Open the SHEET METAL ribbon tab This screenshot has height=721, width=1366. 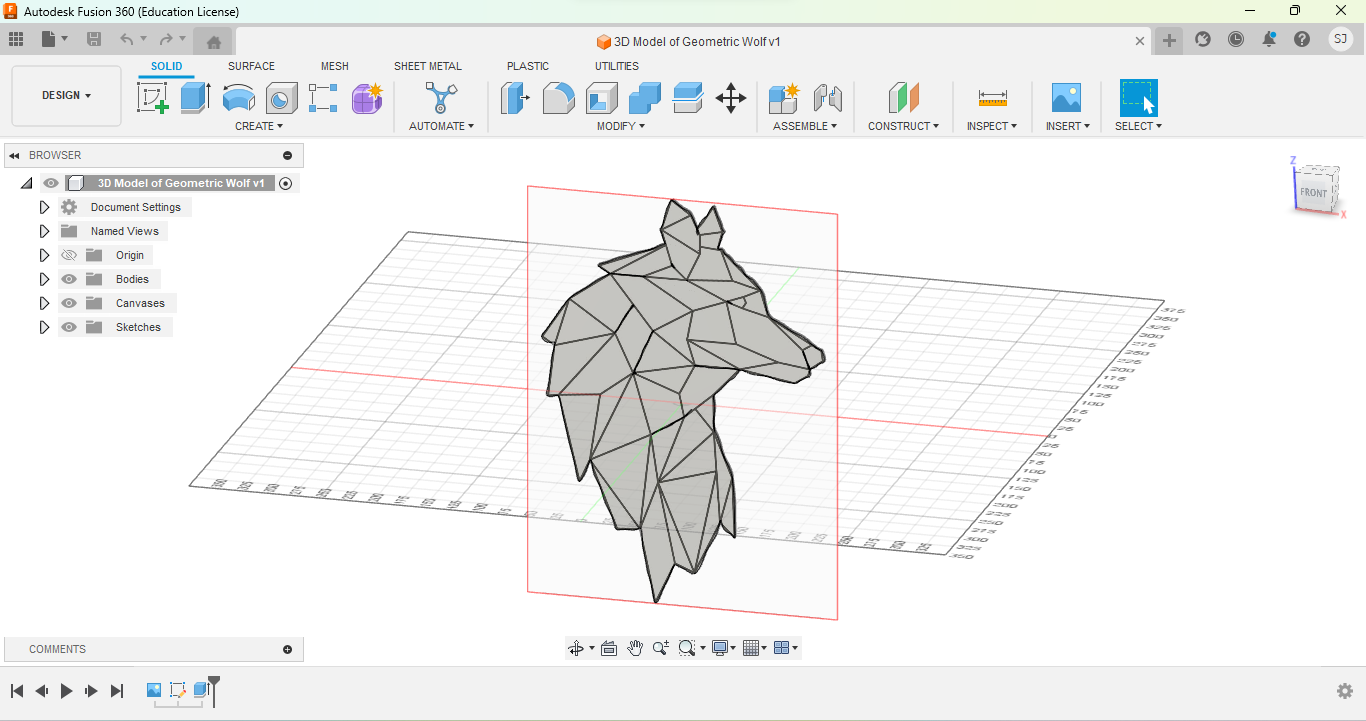(428, 66)
